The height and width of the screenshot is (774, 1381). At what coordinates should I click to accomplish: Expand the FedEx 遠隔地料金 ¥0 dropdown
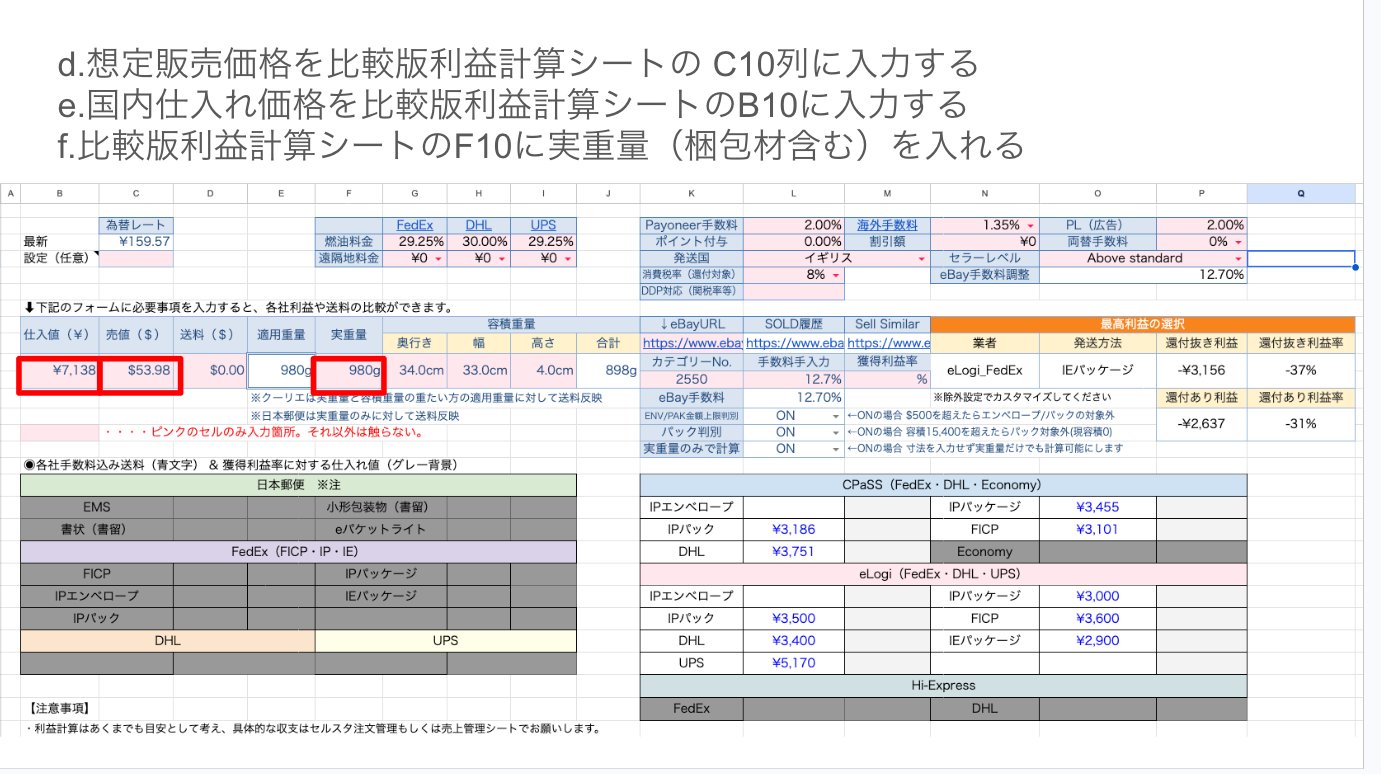439,259
